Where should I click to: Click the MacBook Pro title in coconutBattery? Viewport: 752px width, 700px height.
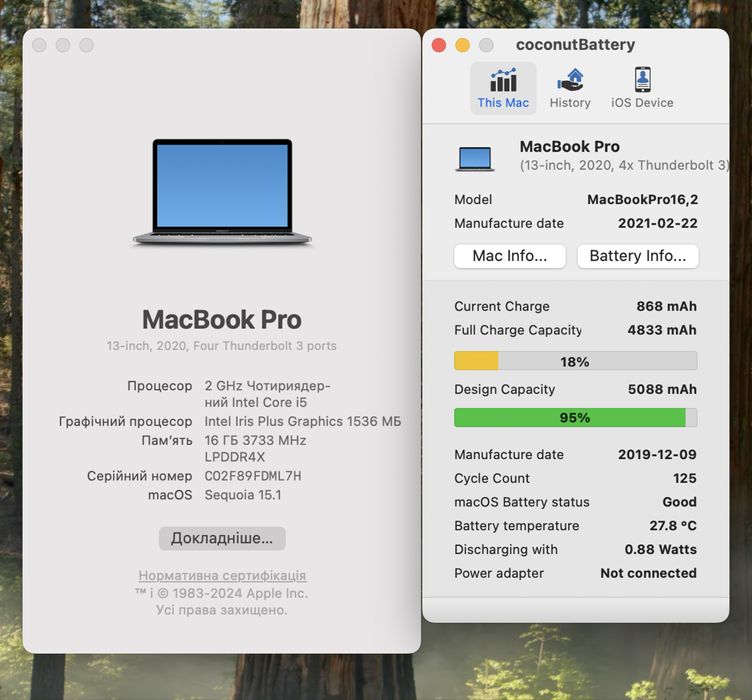(x=570, y=146)
